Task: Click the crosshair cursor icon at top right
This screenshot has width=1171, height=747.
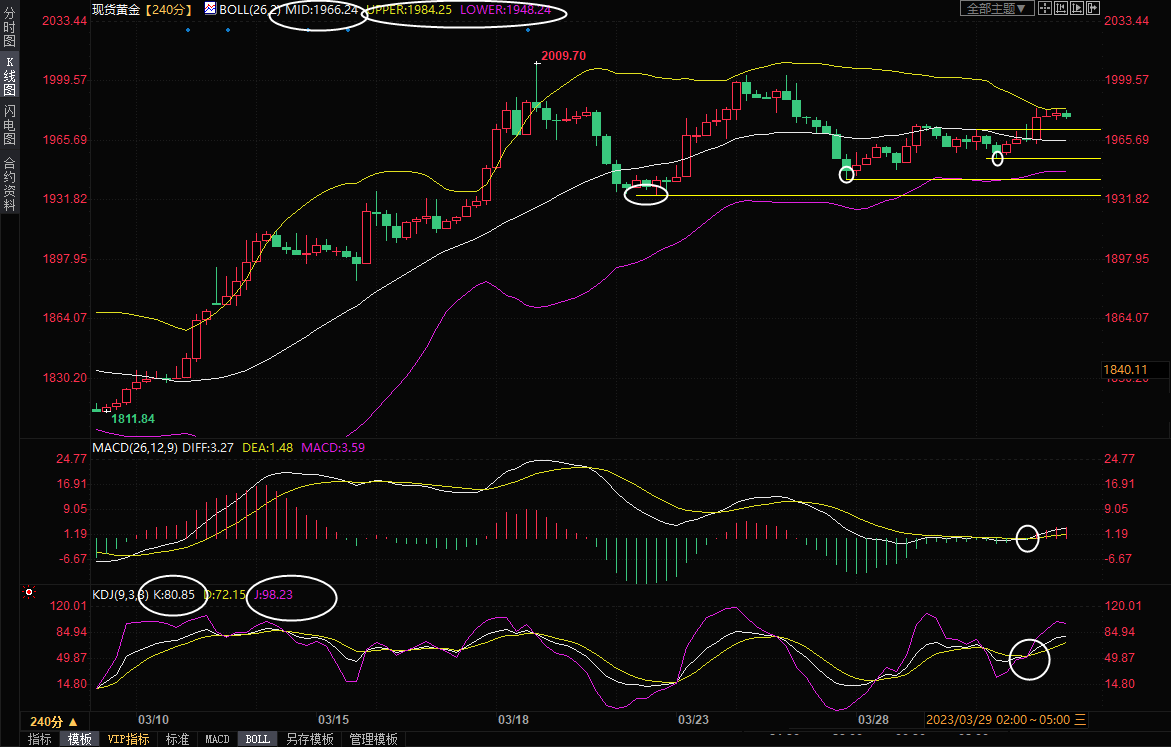Action: [x=1044, y=8]
